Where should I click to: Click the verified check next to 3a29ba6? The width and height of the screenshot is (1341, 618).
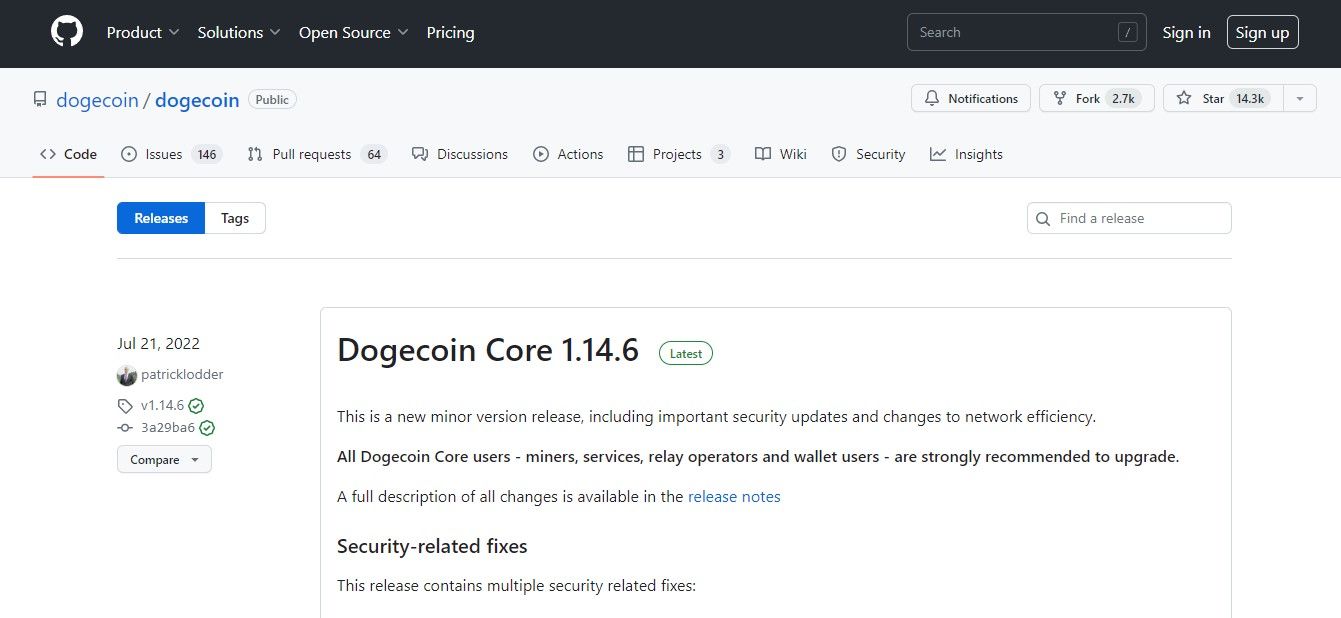pos(207,428)
